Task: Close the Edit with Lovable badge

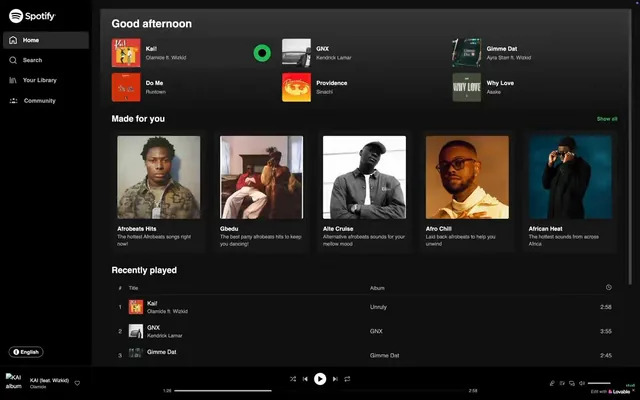Action: tap(633, 390)
